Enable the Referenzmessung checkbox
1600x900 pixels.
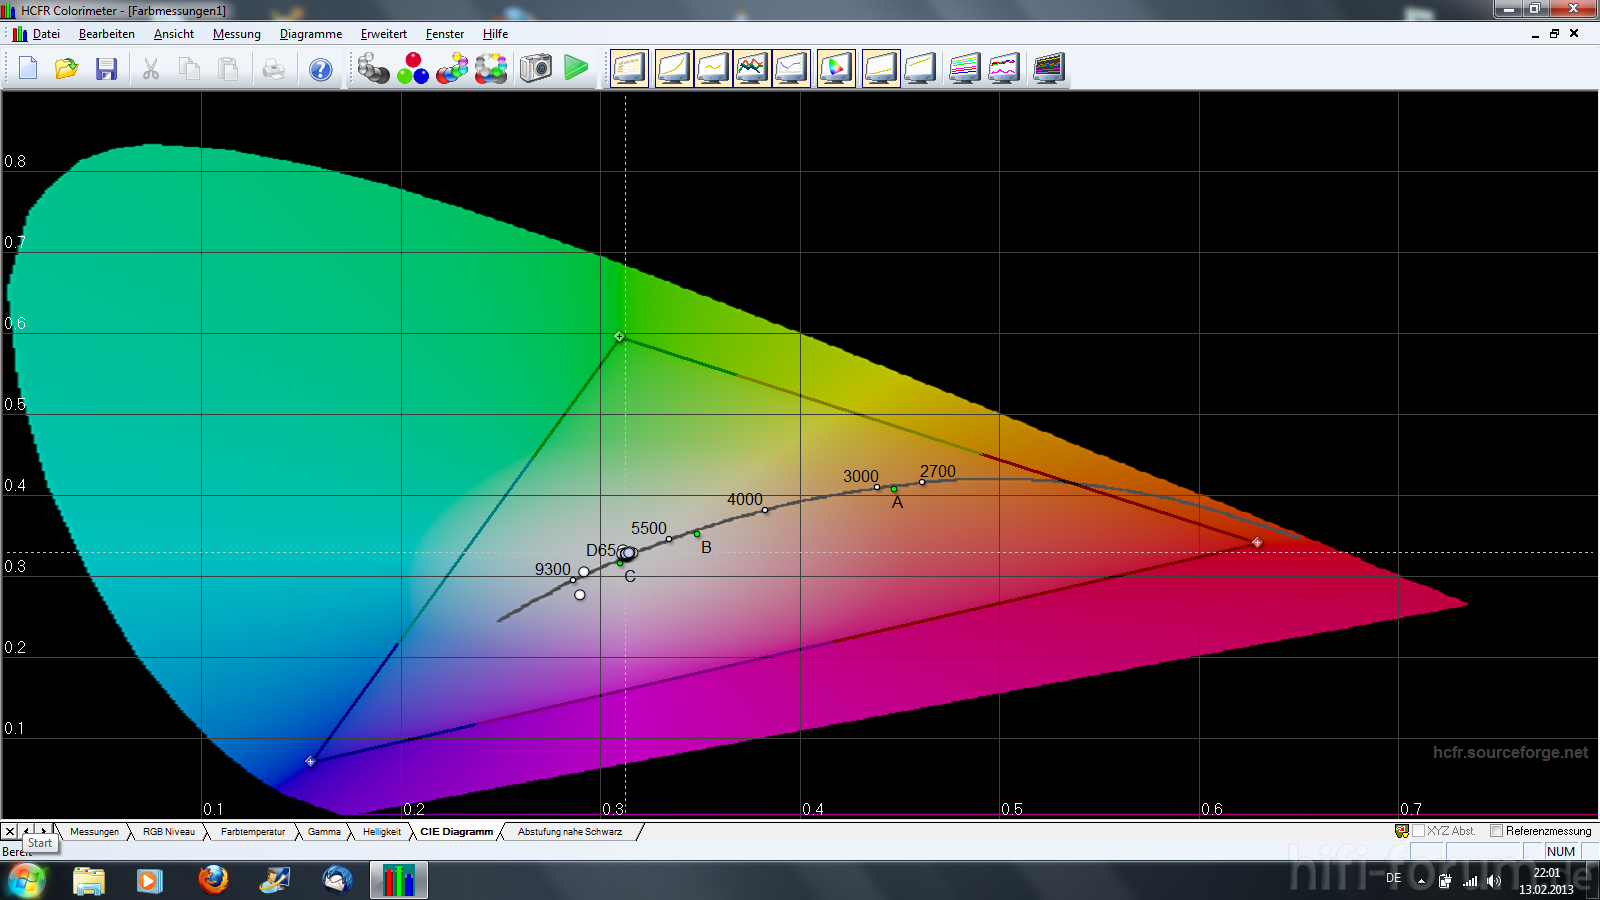coord(1496,831)
